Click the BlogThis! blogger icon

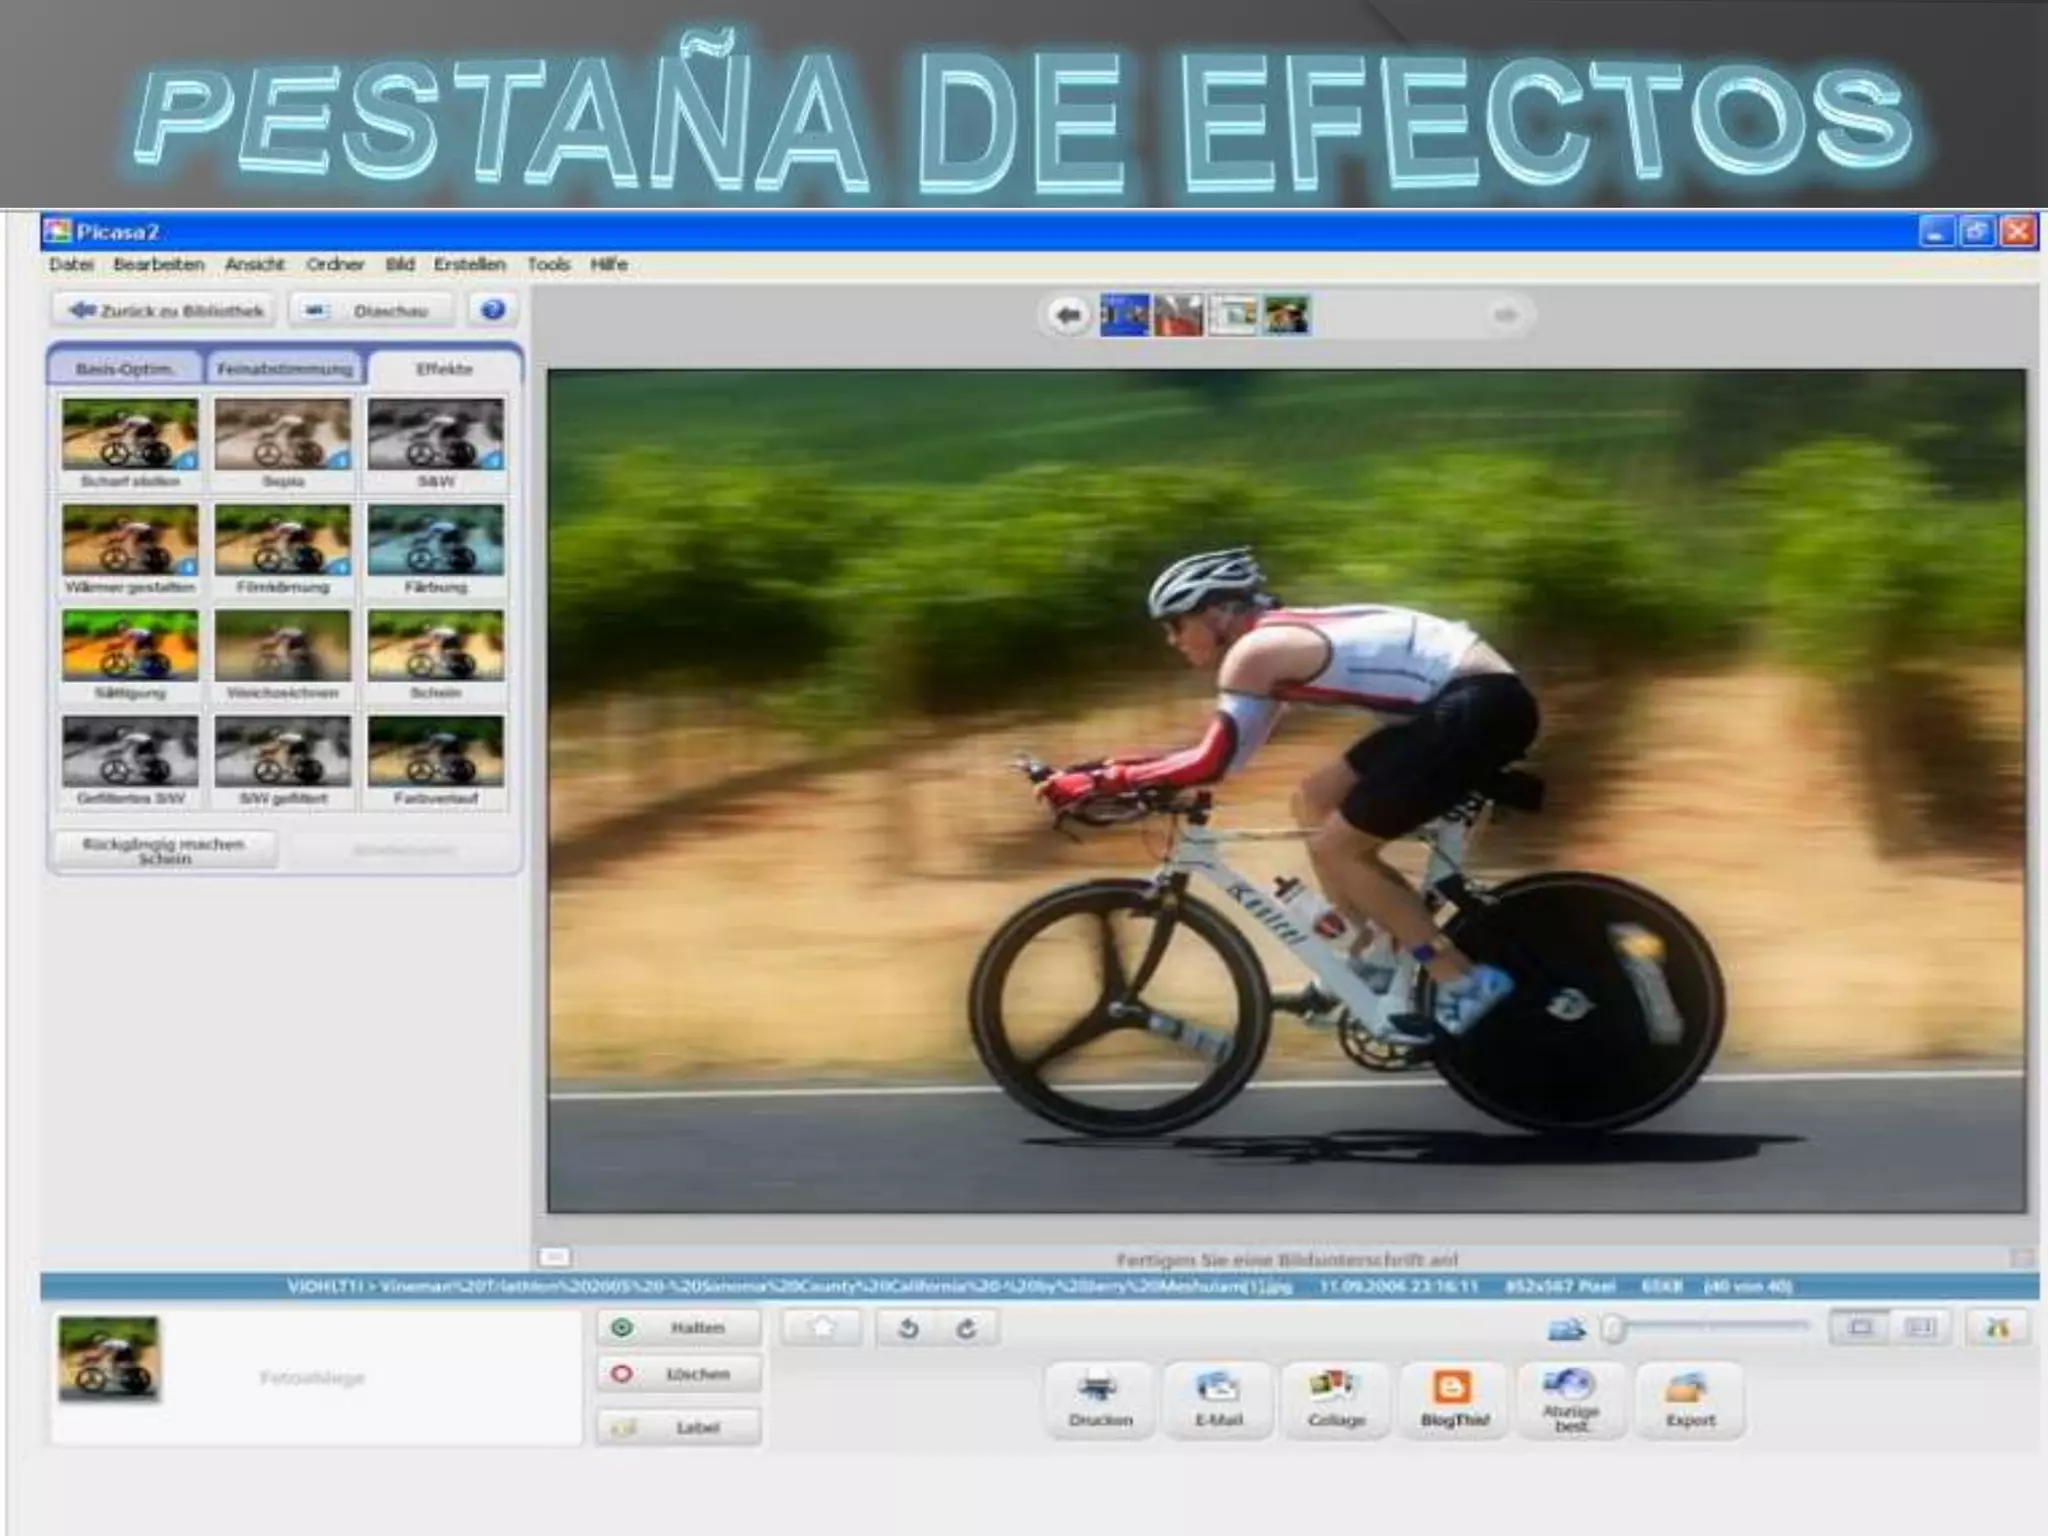[1453, 1389]
